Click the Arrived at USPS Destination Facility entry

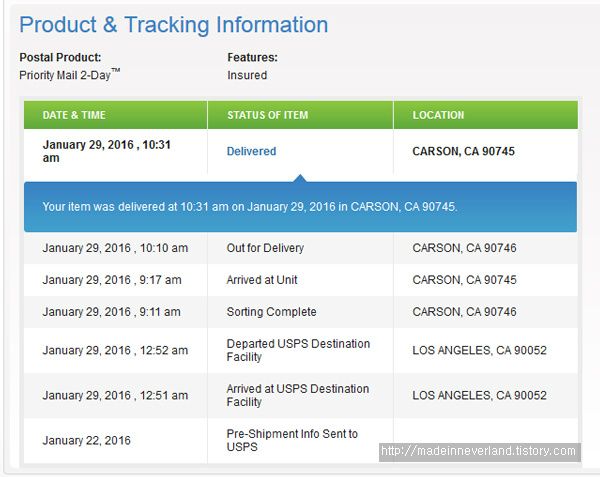coord(298,395)
